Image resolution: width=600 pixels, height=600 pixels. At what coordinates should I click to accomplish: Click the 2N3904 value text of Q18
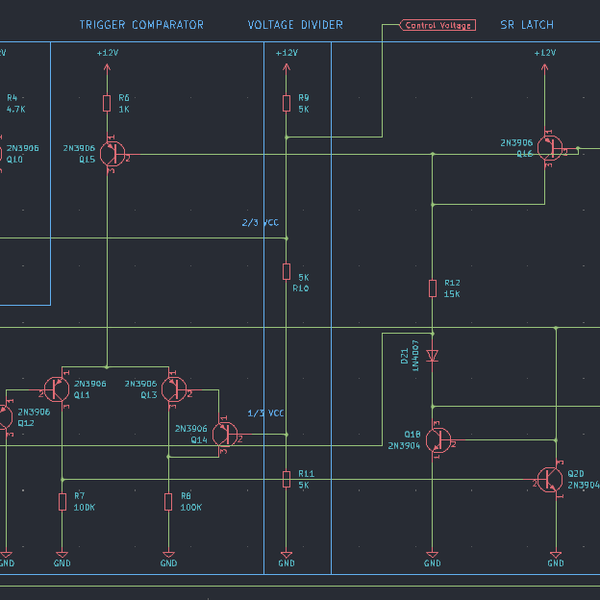coord(404,446)
